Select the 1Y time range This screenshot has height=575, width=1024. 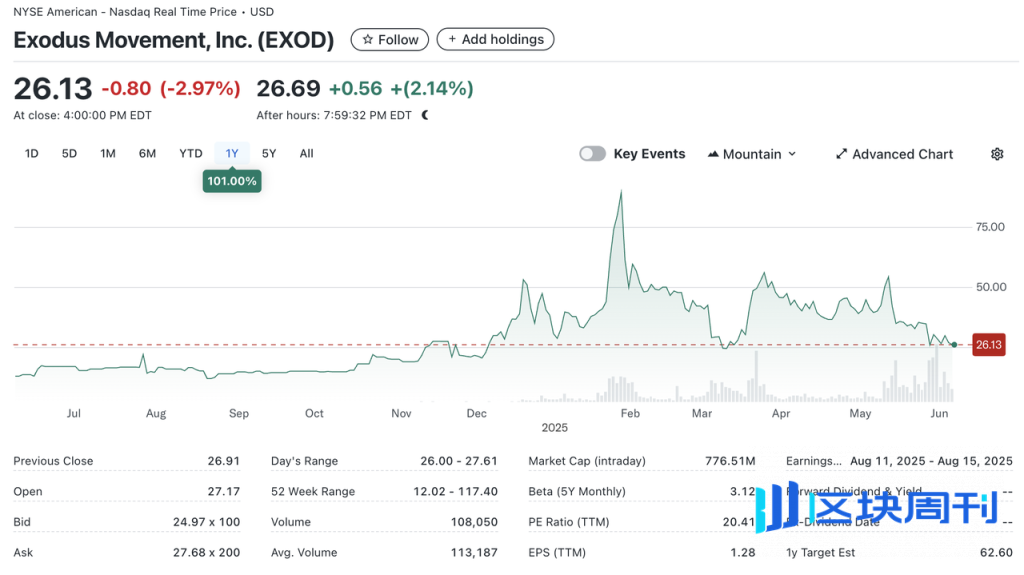232,154
